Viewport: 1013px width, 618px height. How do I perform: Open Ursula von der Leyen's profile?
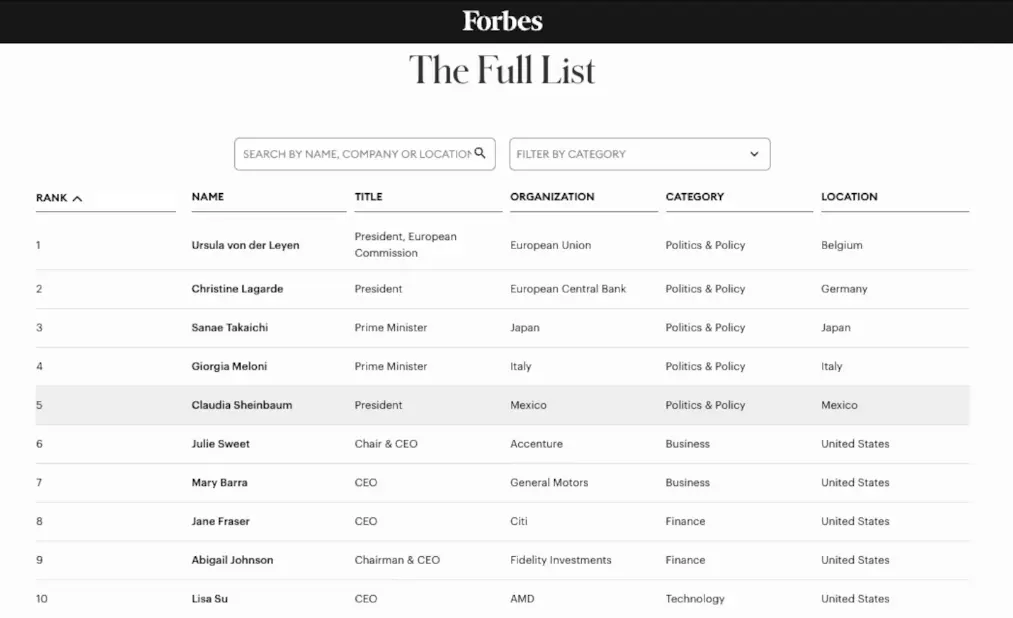pyautogui.click(x=245, y=245)
